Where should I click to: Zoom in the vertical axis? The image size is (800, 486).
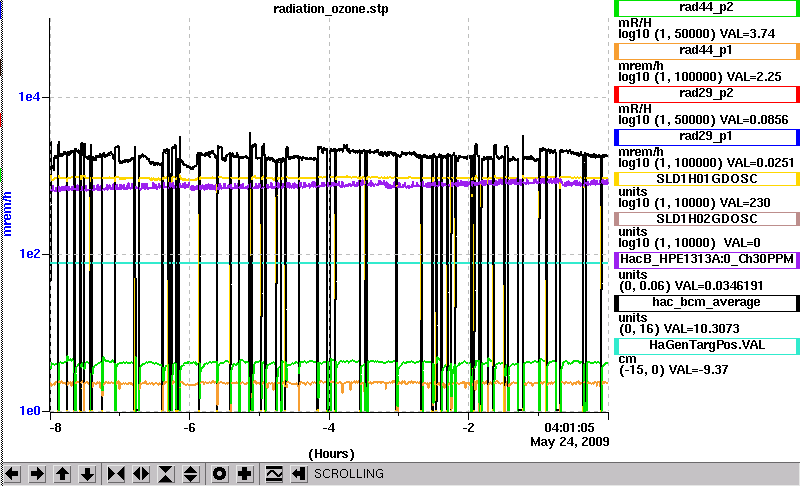point(166,474)
